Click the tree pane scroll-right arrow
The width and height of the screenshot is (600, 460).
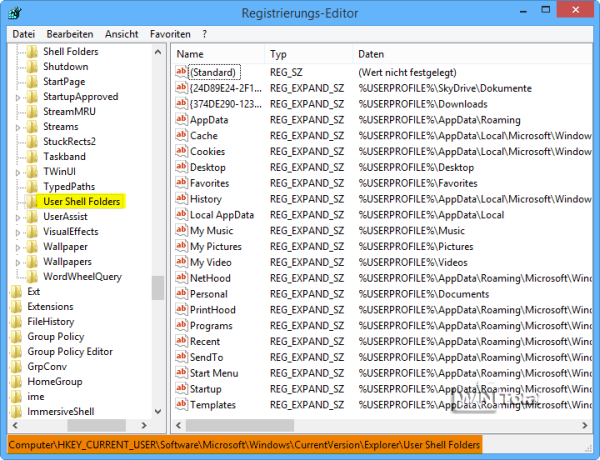click(x=144, y=425)
